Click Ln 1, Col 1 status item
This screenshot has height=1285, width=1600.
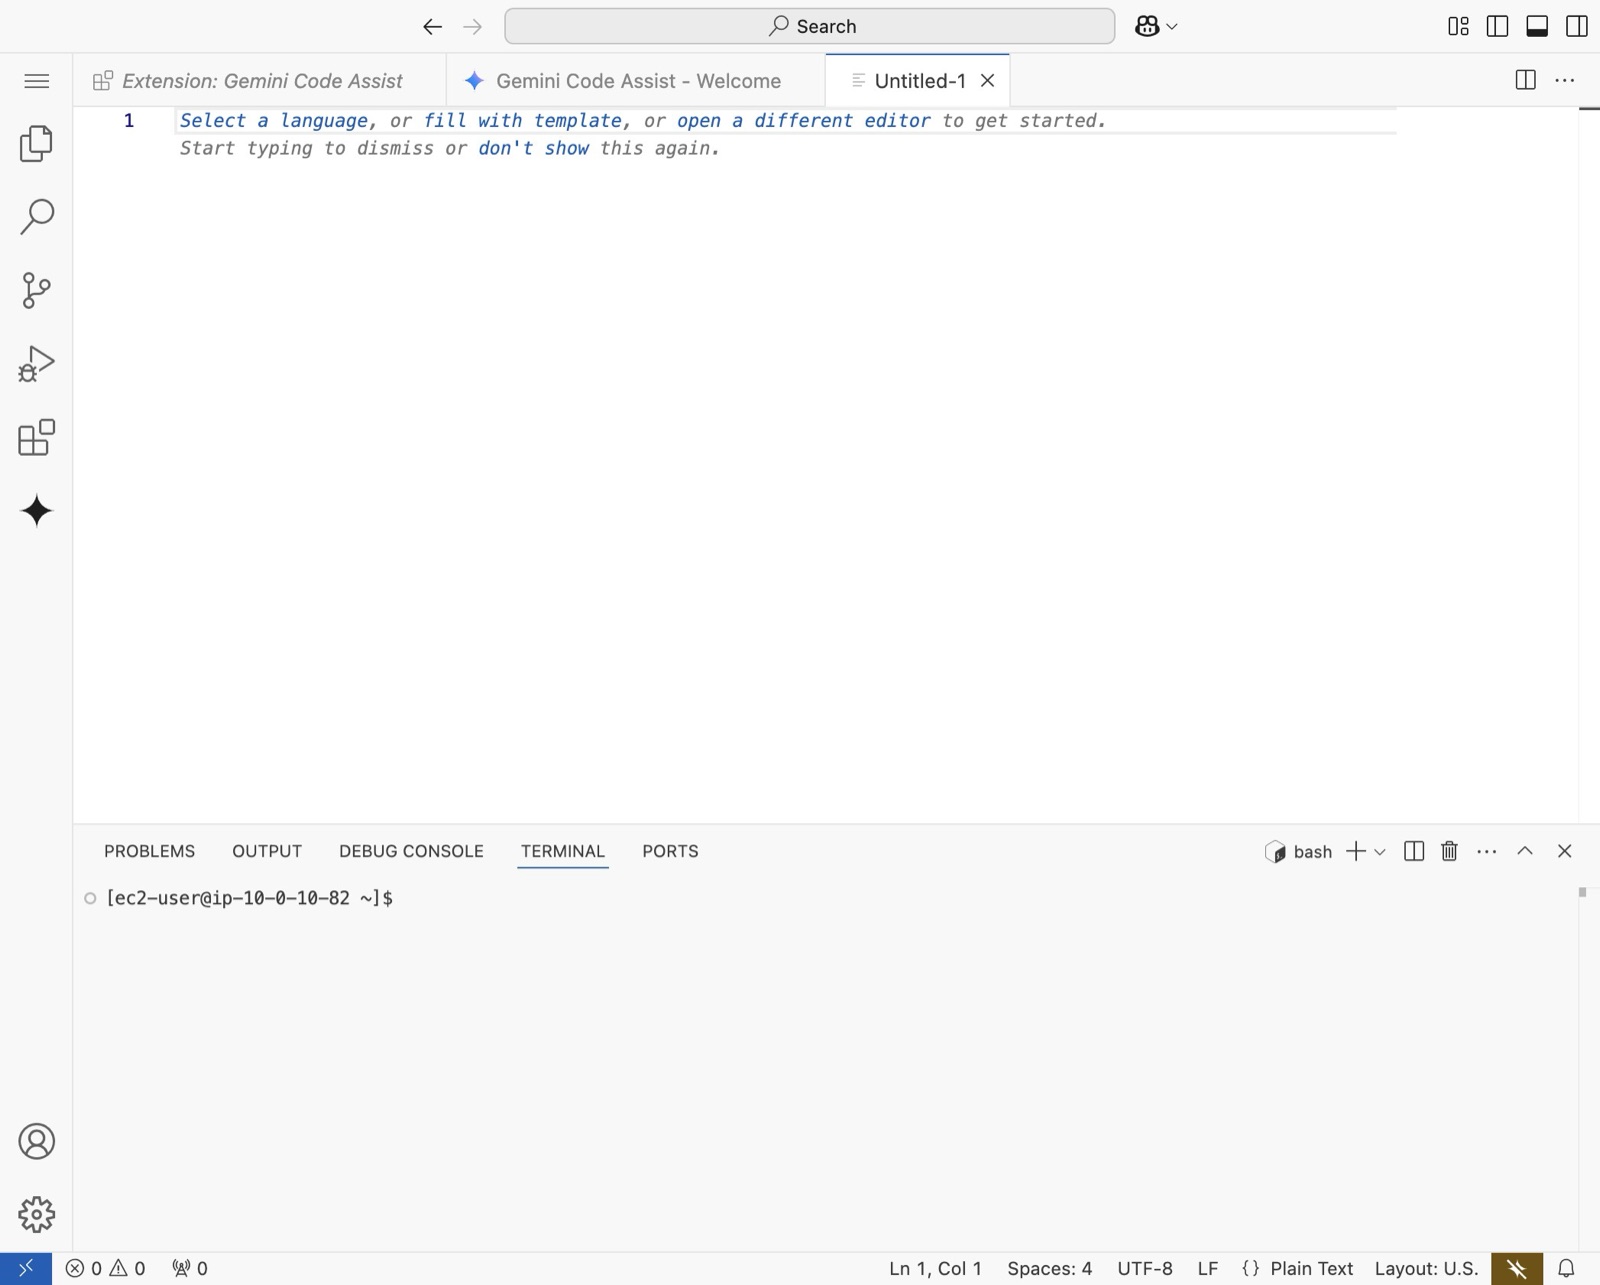pos(935,1268)
